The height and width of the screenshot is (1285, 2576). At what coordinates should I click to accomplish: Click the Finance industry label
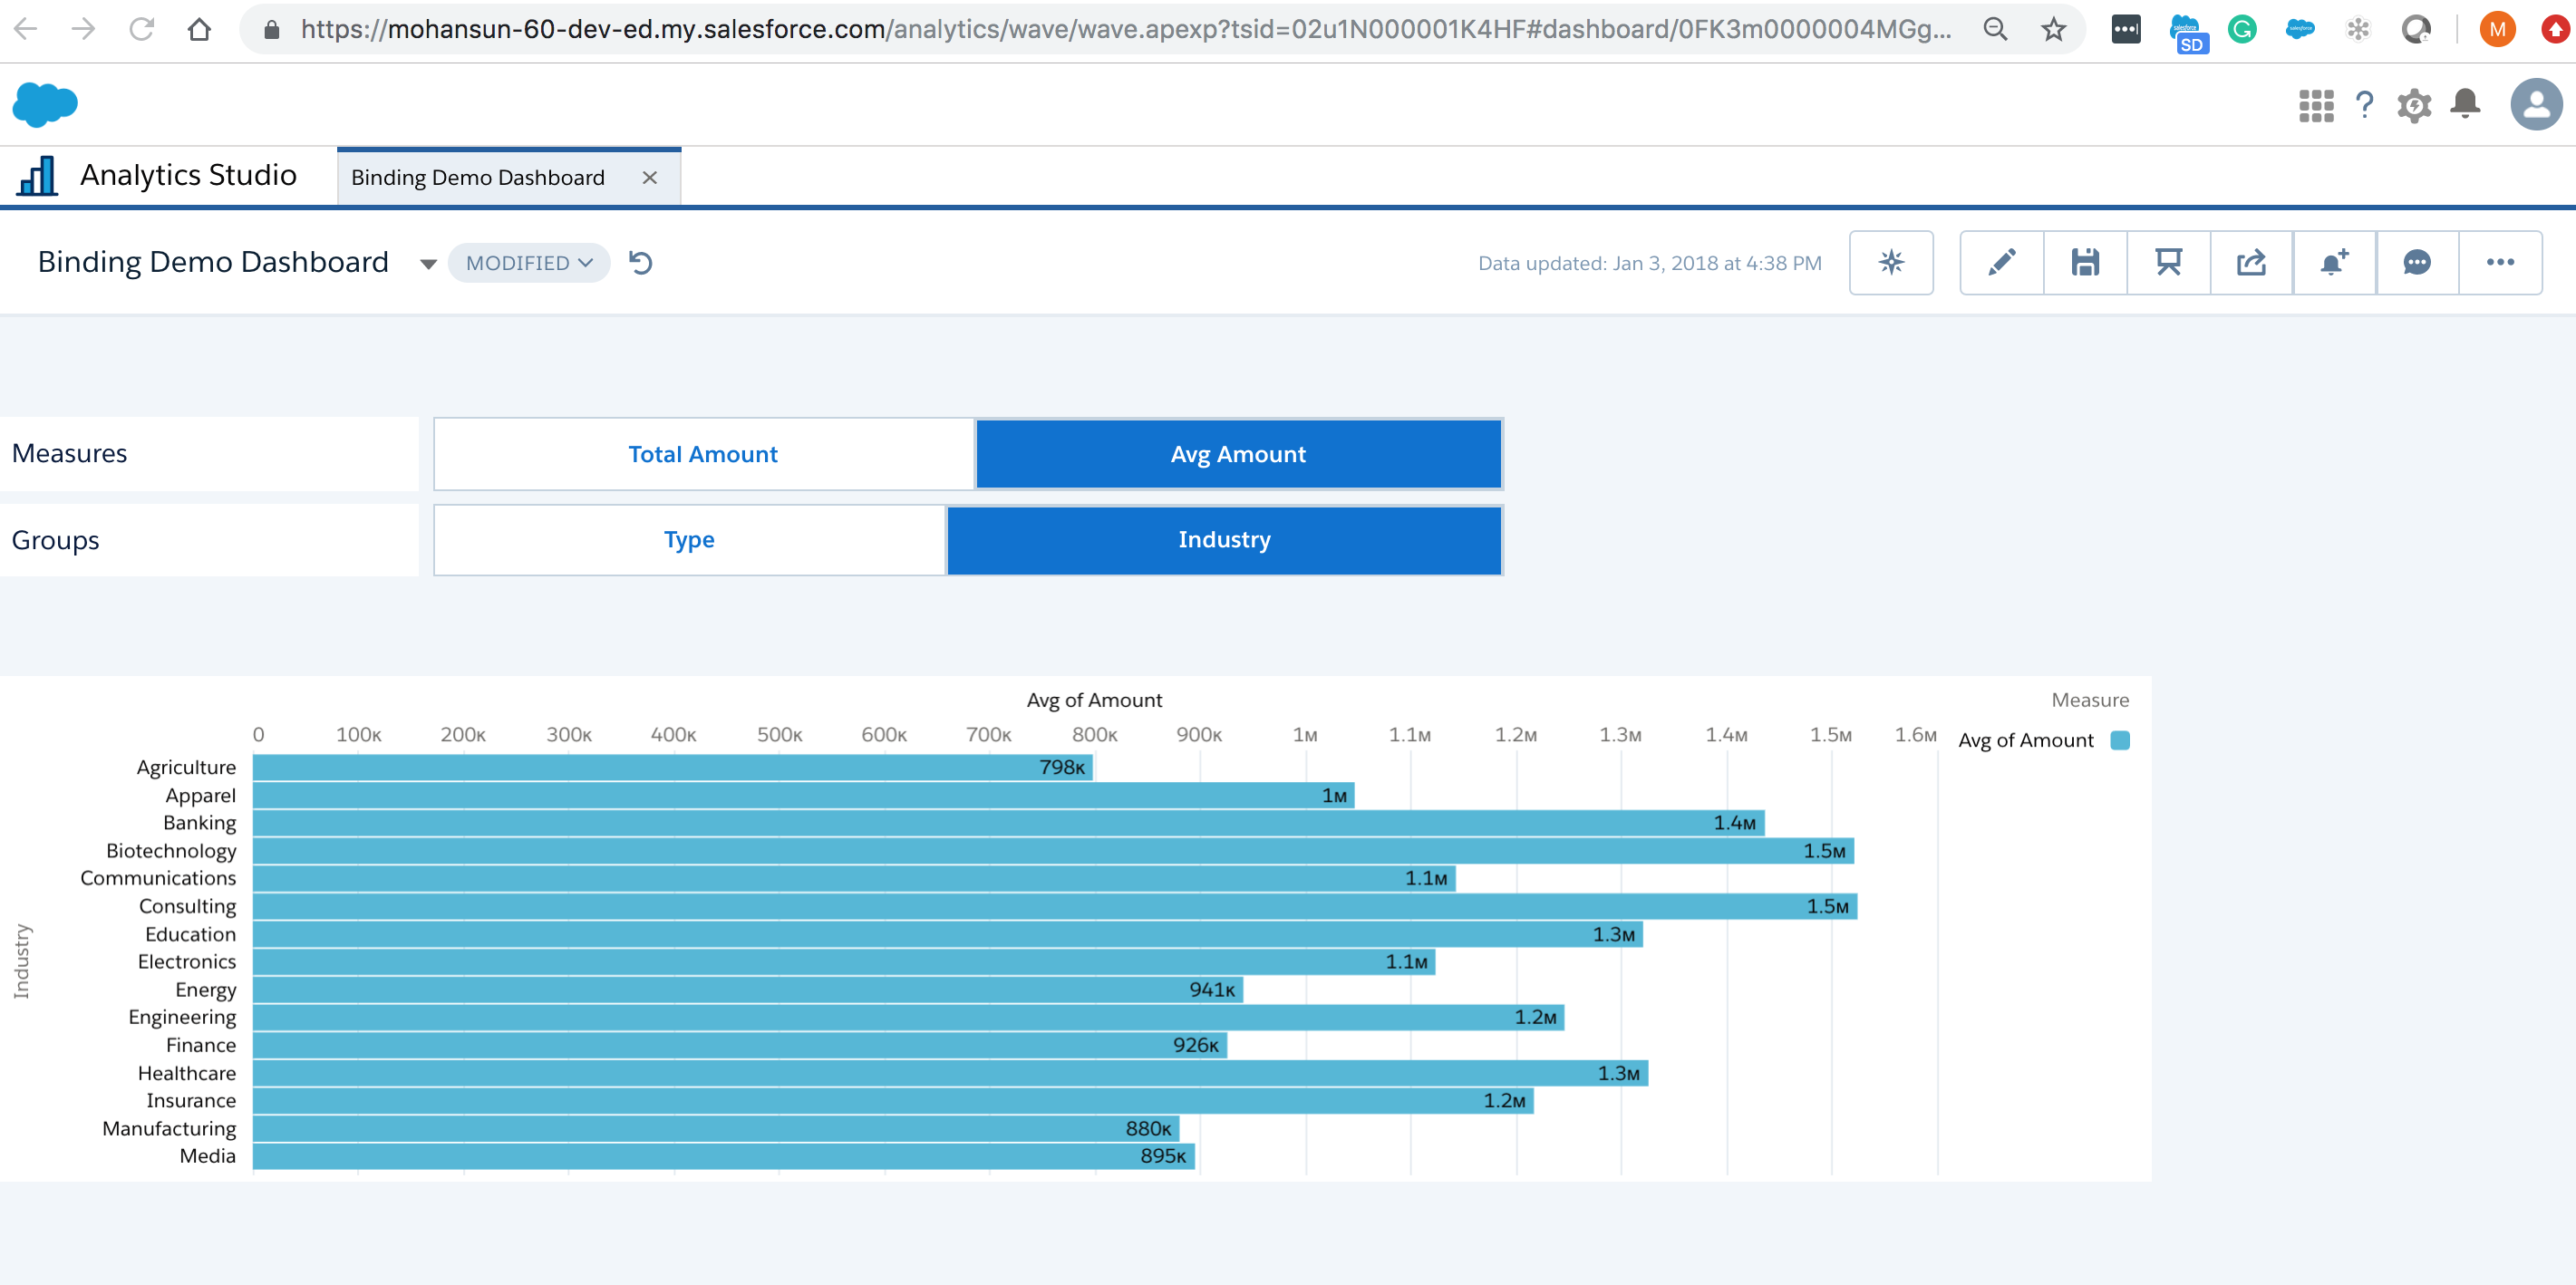point(201,1045)
